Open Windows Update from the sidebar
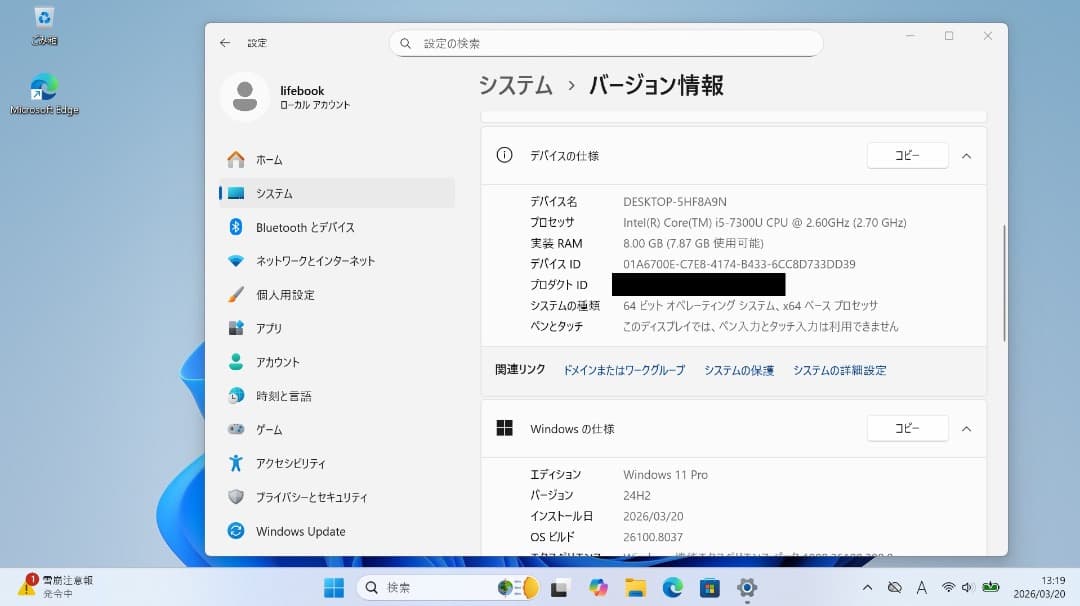The height and width of the screenshot is (606, 1080). click(300, 531)
